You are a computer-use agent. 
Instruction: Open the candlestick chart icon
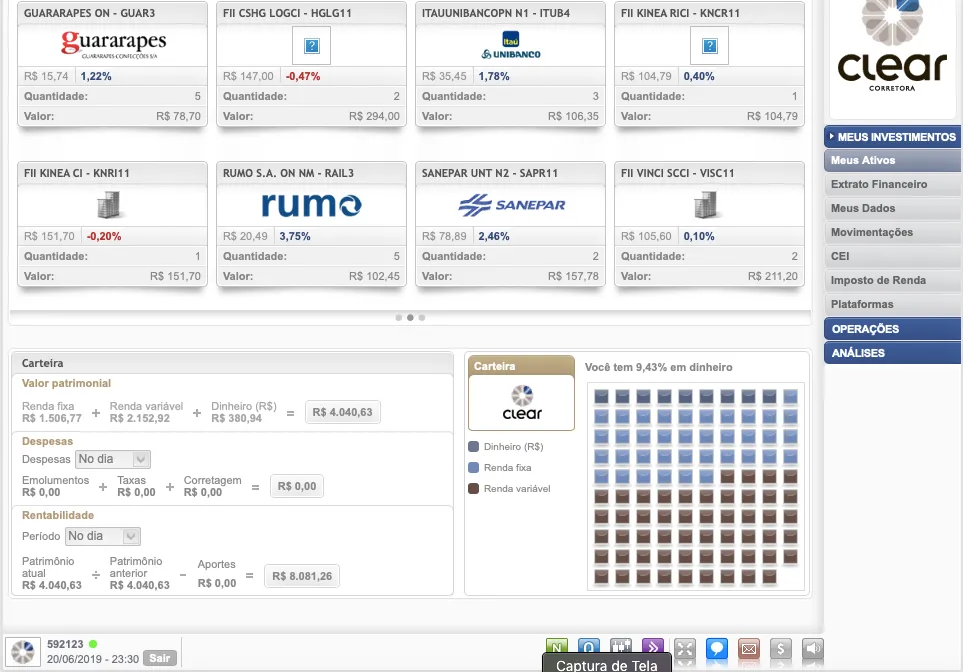pyautogui.click(x=621, y=648)
